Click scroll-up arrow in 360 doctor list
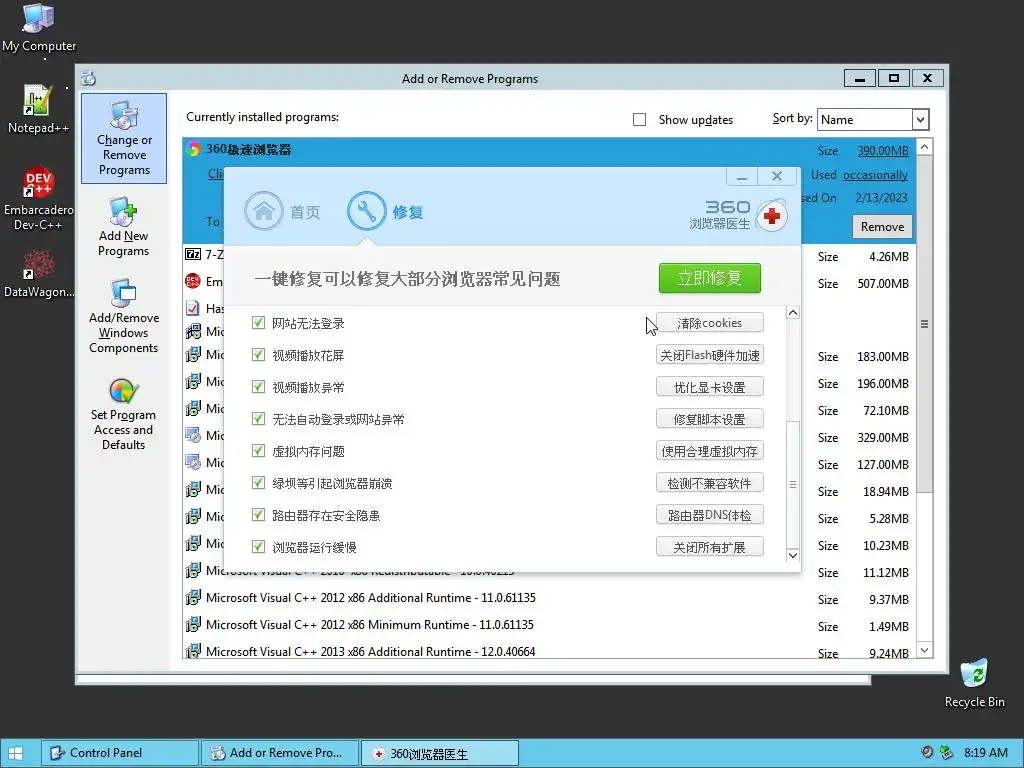Image resolution: width=1024 pixels, height=768 pixels. coord(793,313)
